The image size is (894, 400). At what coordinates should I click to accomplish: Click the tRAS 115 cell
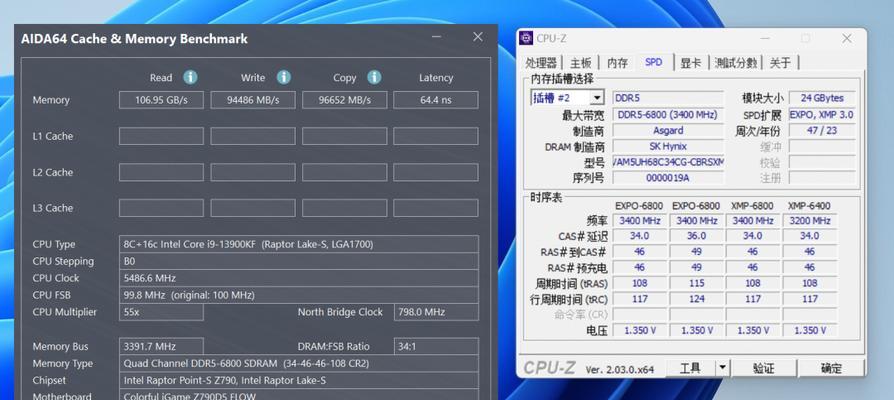tap(696, 283)
